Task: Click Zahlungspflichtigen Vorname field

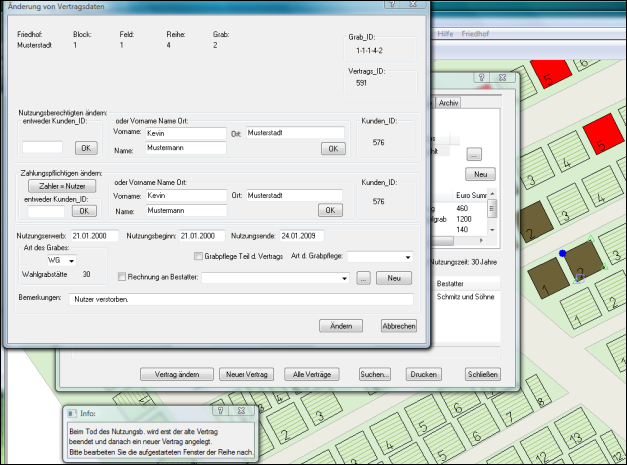Action: point(186,196)
